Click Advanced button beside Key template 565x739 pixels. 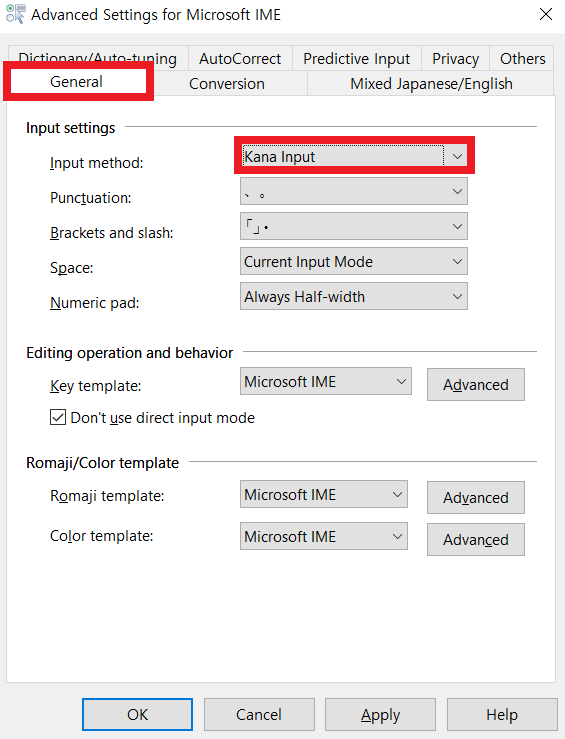click(x=475, y=385)
